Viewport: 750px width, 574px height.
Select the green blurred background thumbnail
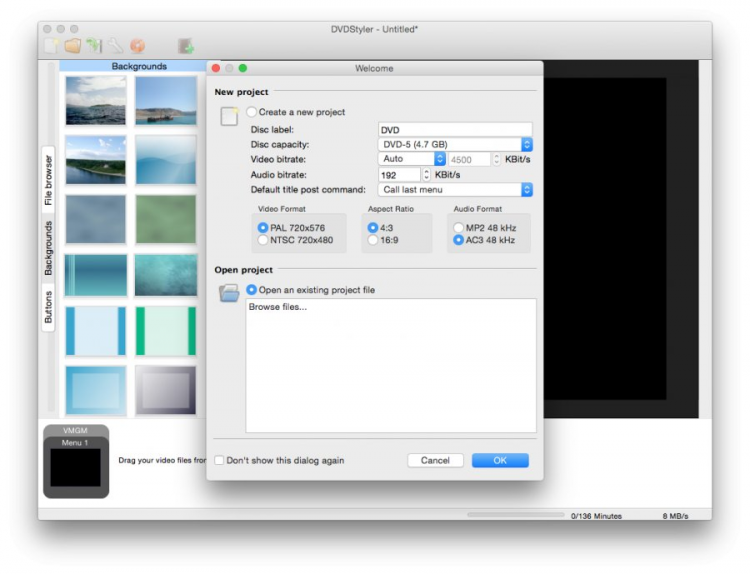click(165, 219)
